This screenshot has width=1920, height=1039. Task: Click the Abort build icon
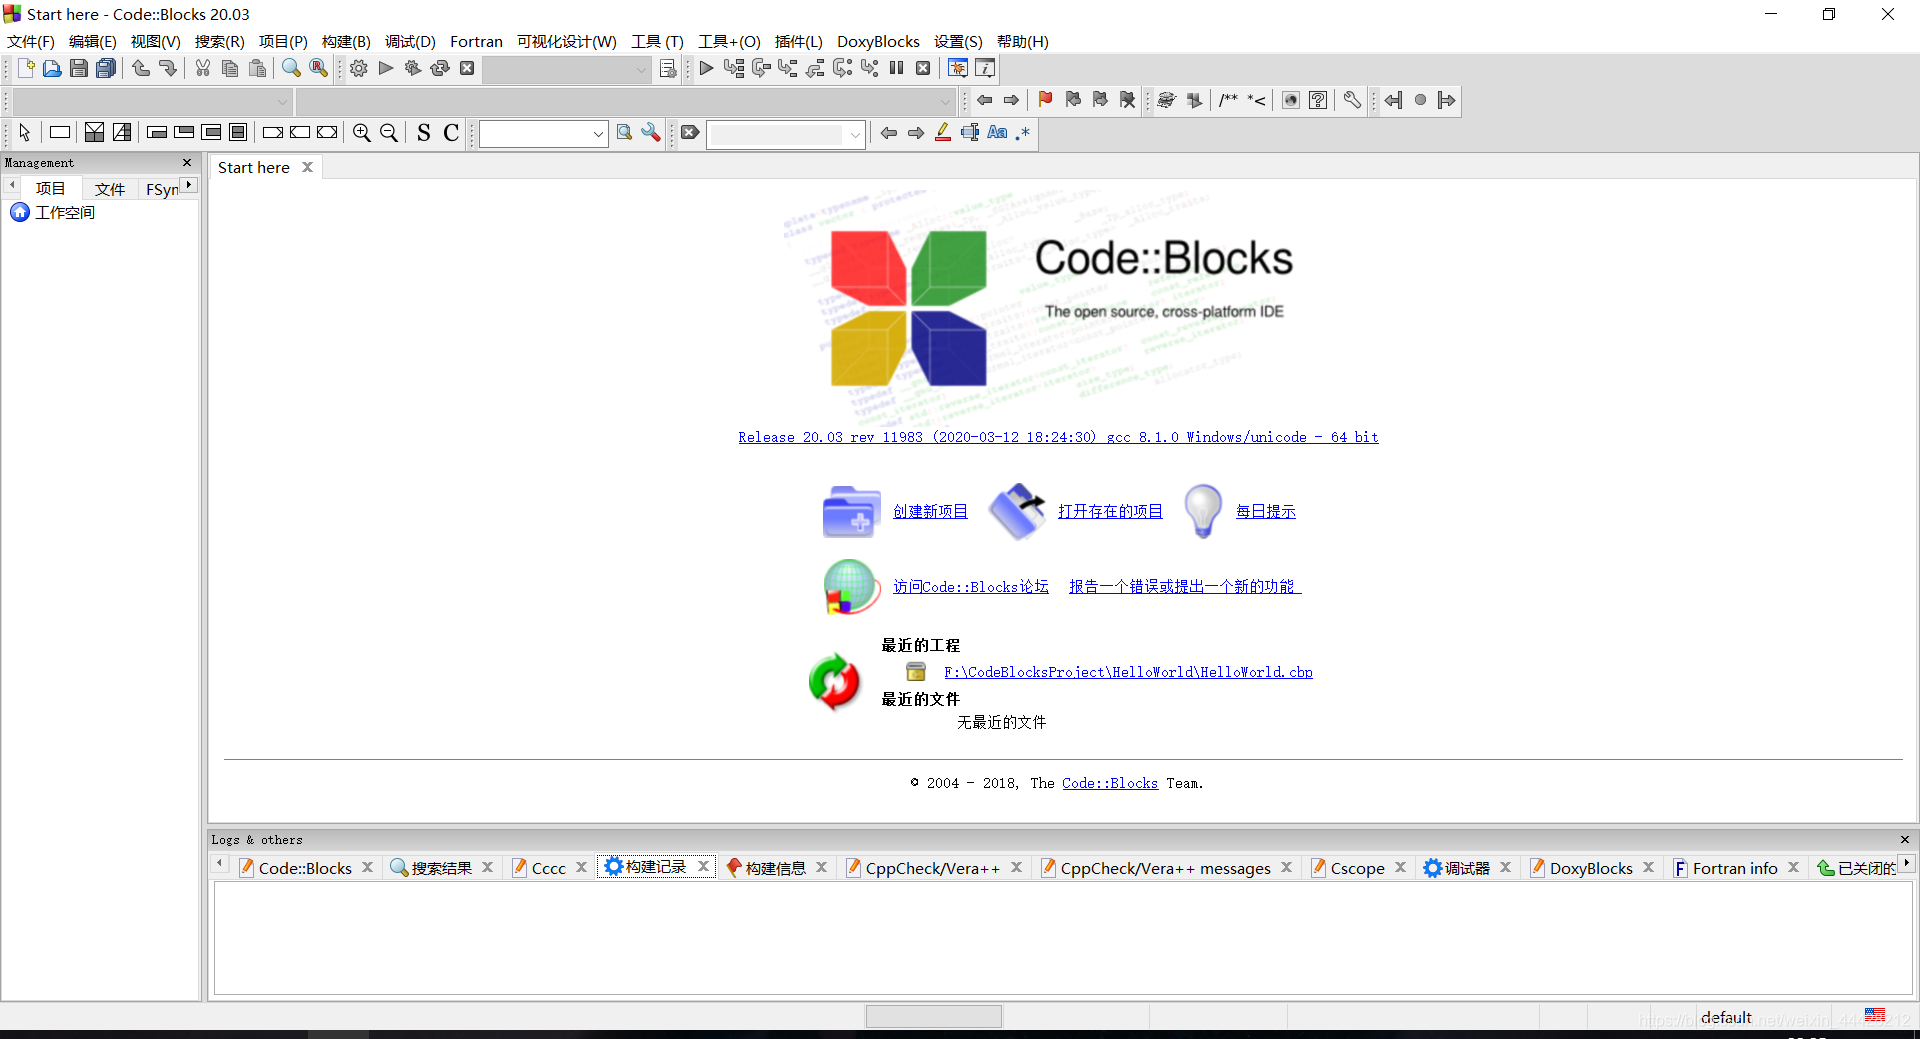(x=467, y=68)
